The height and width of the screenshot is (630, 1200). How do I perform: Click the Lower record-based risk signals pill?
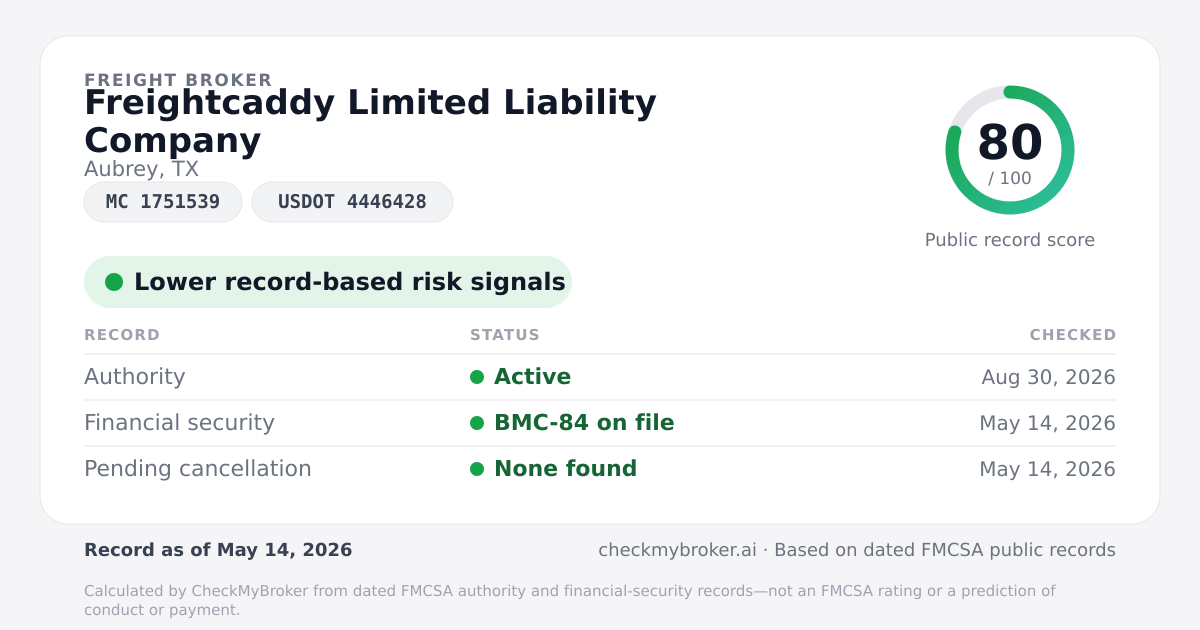pyautogui.click(x=328, y=282)
